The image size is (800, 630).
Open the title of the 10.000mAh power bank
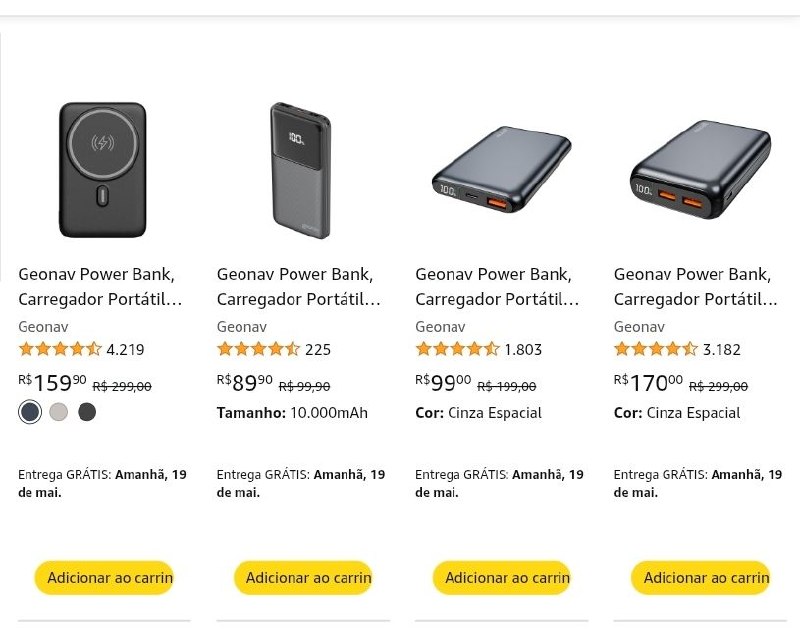(x=298, y=287)
